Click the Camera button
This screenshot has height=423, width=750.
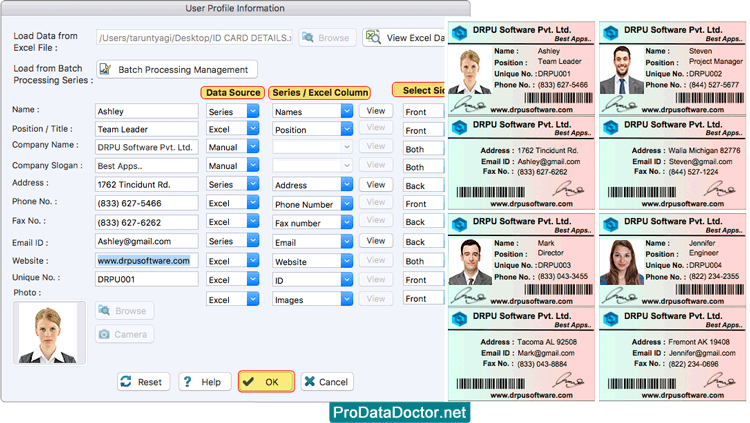coord(124,334)
